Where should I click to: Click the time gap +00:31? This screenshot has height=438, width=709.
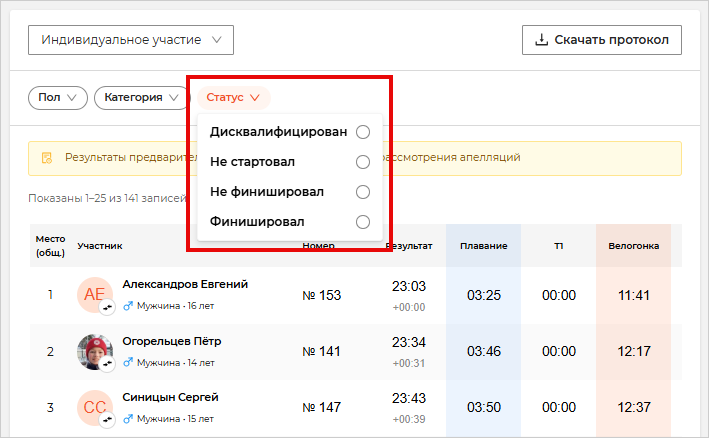pos(409,363)
